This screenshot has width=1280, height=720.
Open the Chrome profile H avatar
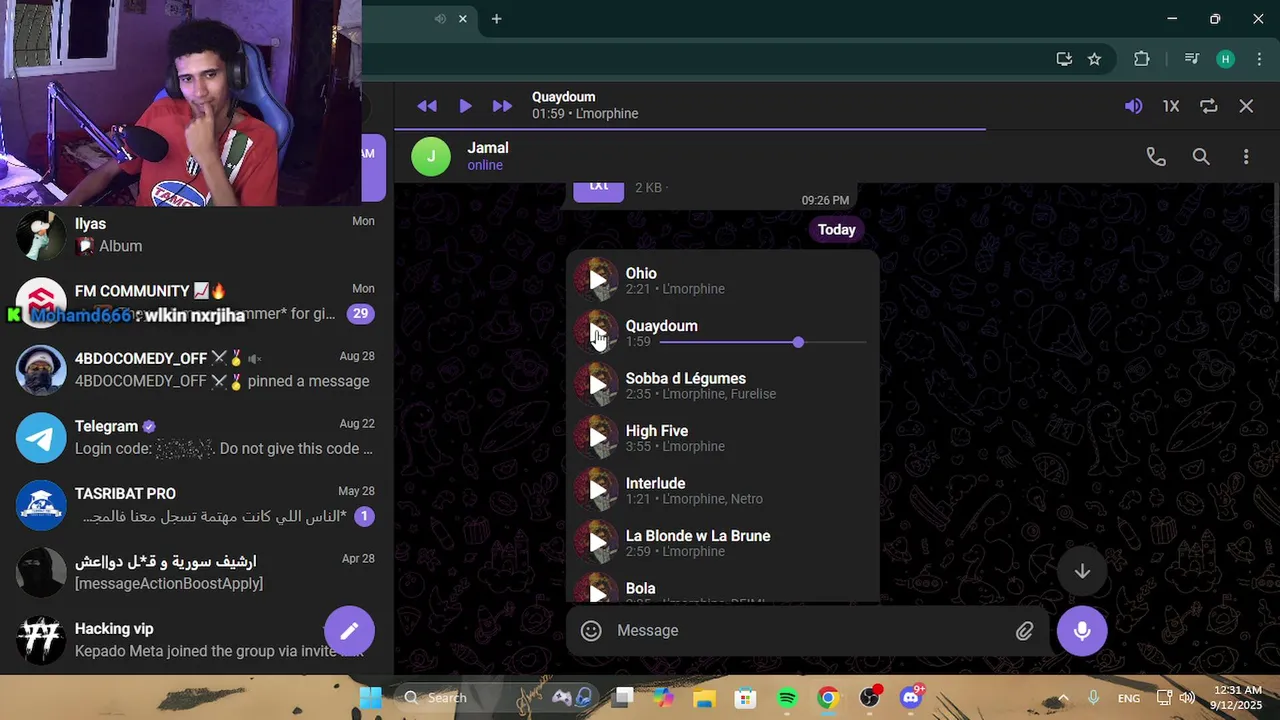click(x=1225, y=59)
